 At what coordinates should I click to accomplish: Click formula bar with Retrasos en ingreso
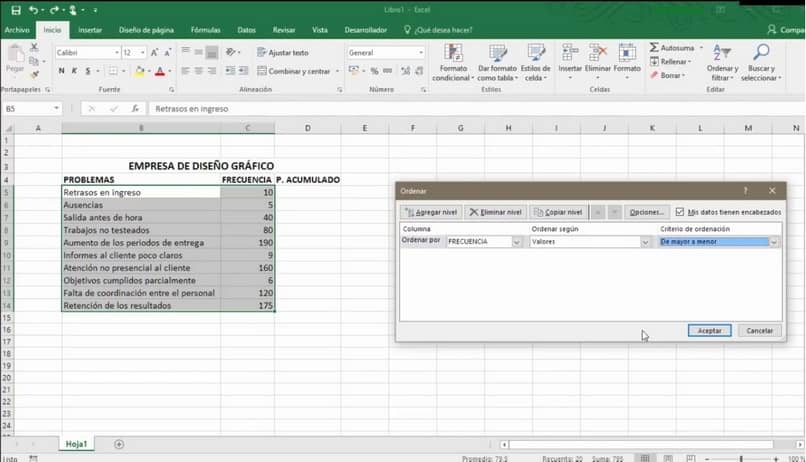[x=475, y=108]
